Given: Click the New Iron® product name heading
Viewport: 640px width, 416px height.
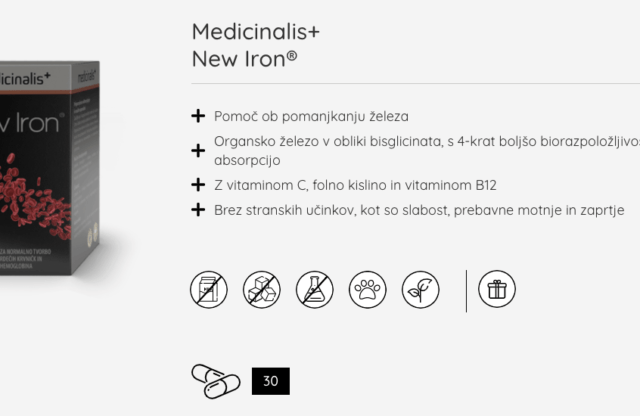Looking at the screenshot, I should (x=244, y=58).
